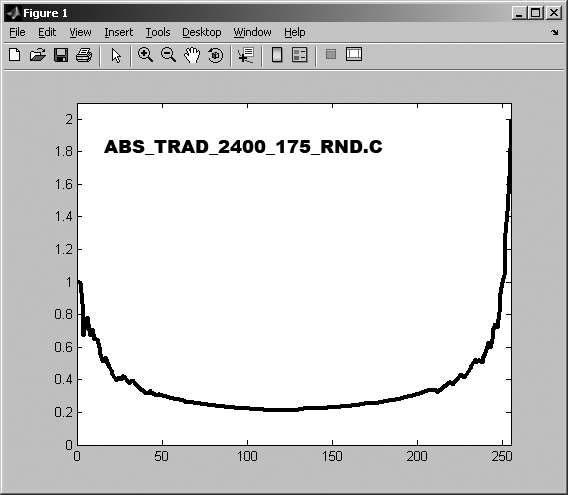Activate the Data Cursor tool

(246, 55)
